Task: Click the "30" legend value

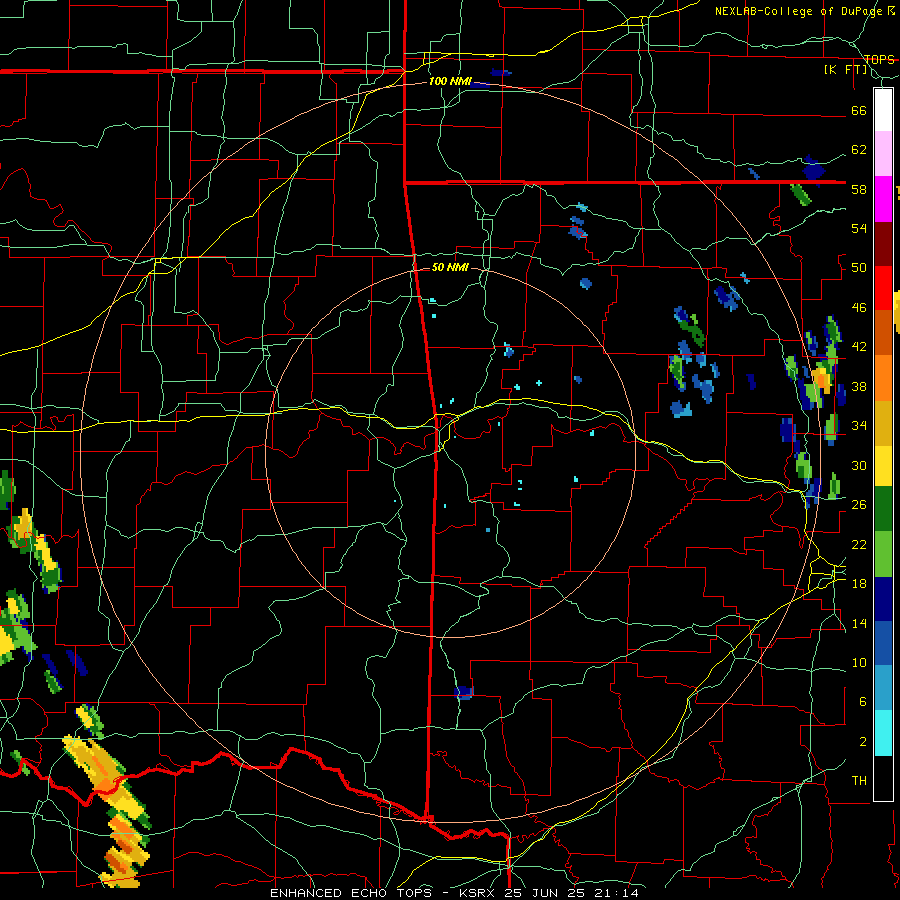Action: (x=859, y=465)
